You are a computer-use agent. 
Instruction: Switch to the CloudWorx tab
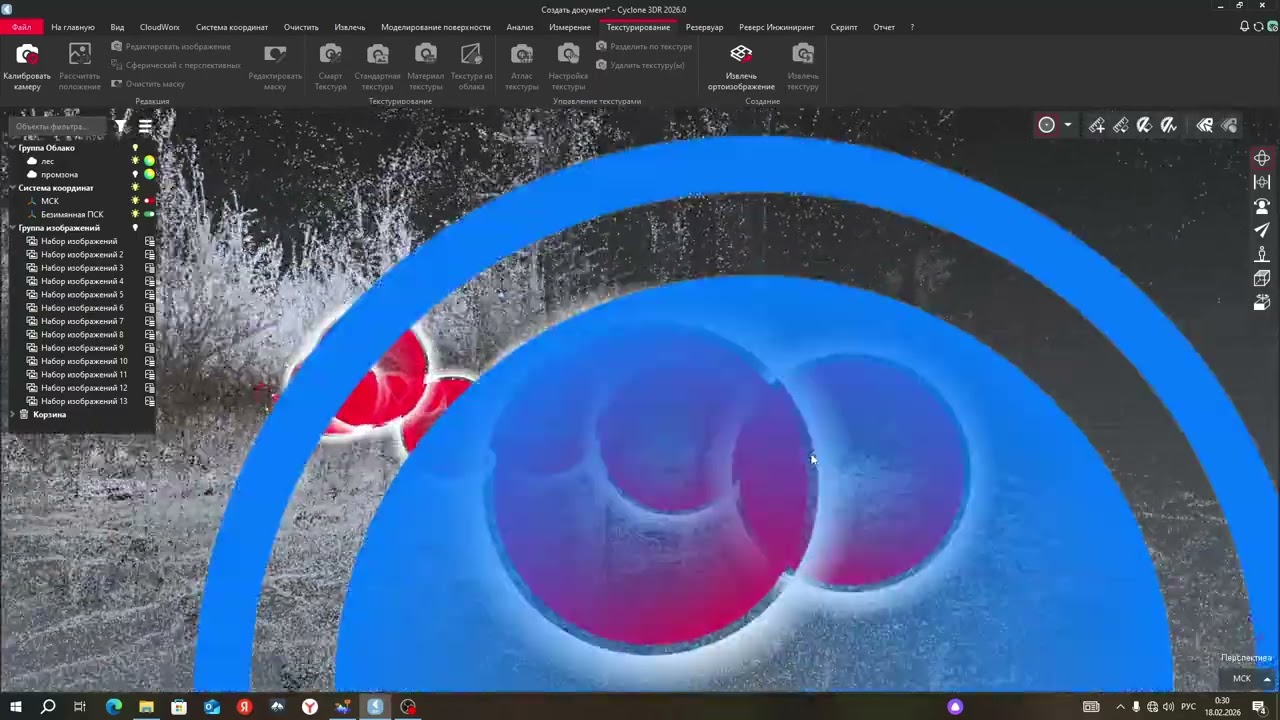tap(160, 27)
